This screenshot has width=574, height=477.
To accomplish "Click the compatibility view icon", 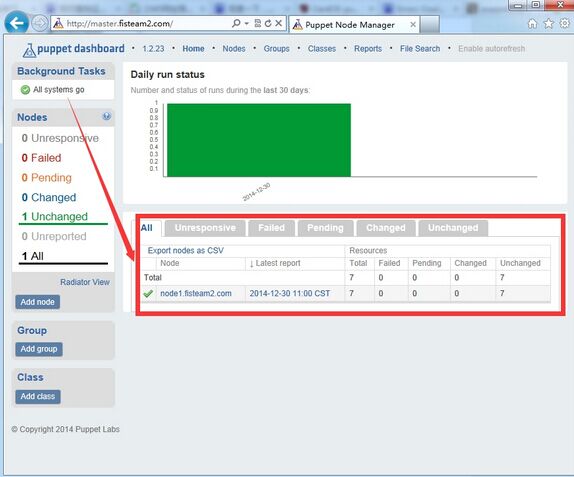I will click(258, 23).
